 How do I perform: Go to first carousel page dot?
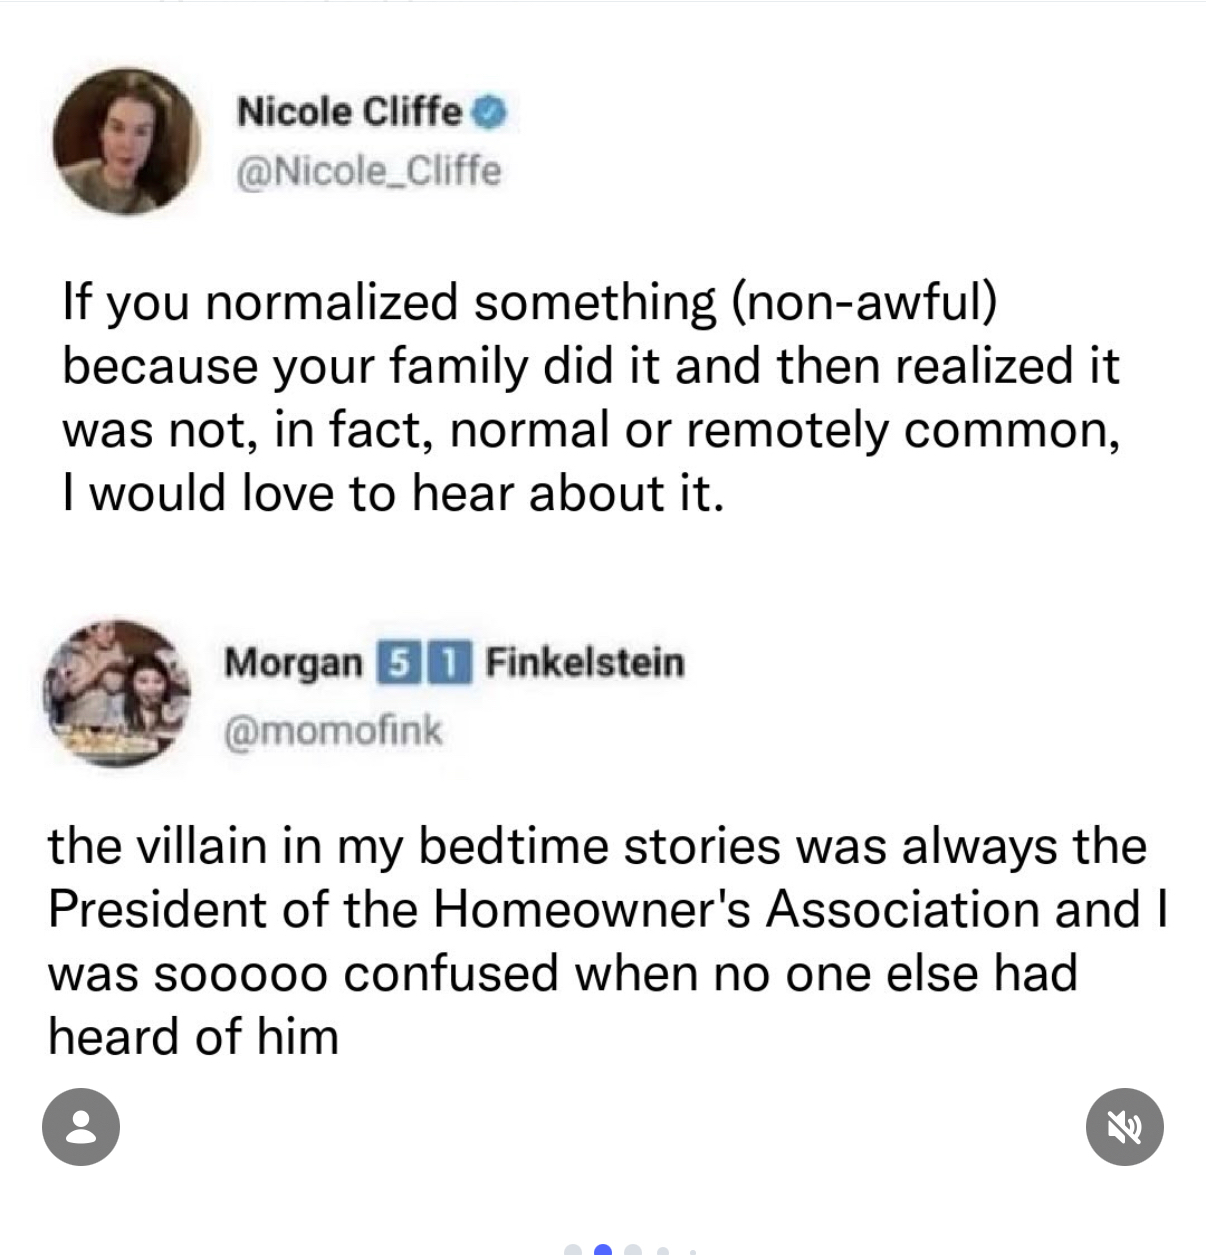pos(573,1250)
